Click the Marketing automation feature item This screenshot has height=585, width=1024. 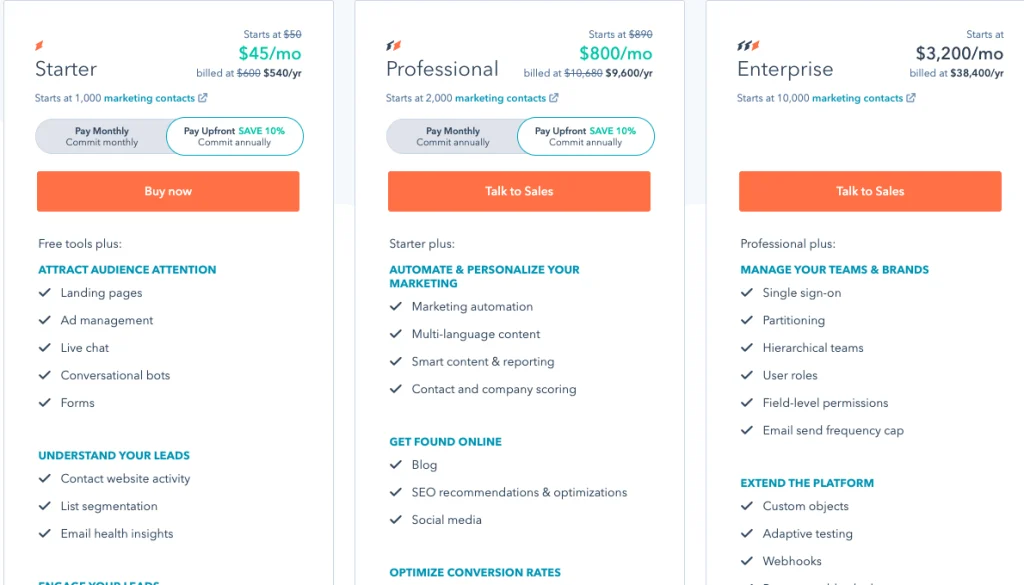point(472,306)
